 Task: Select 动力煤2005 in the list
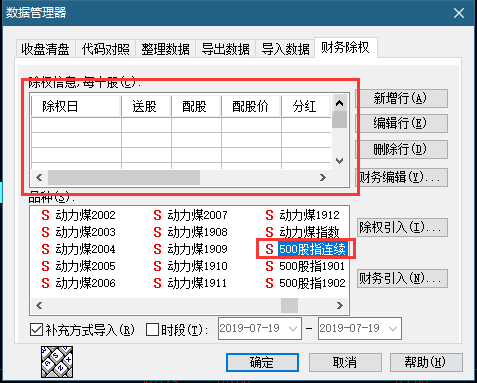pos(79,266)
